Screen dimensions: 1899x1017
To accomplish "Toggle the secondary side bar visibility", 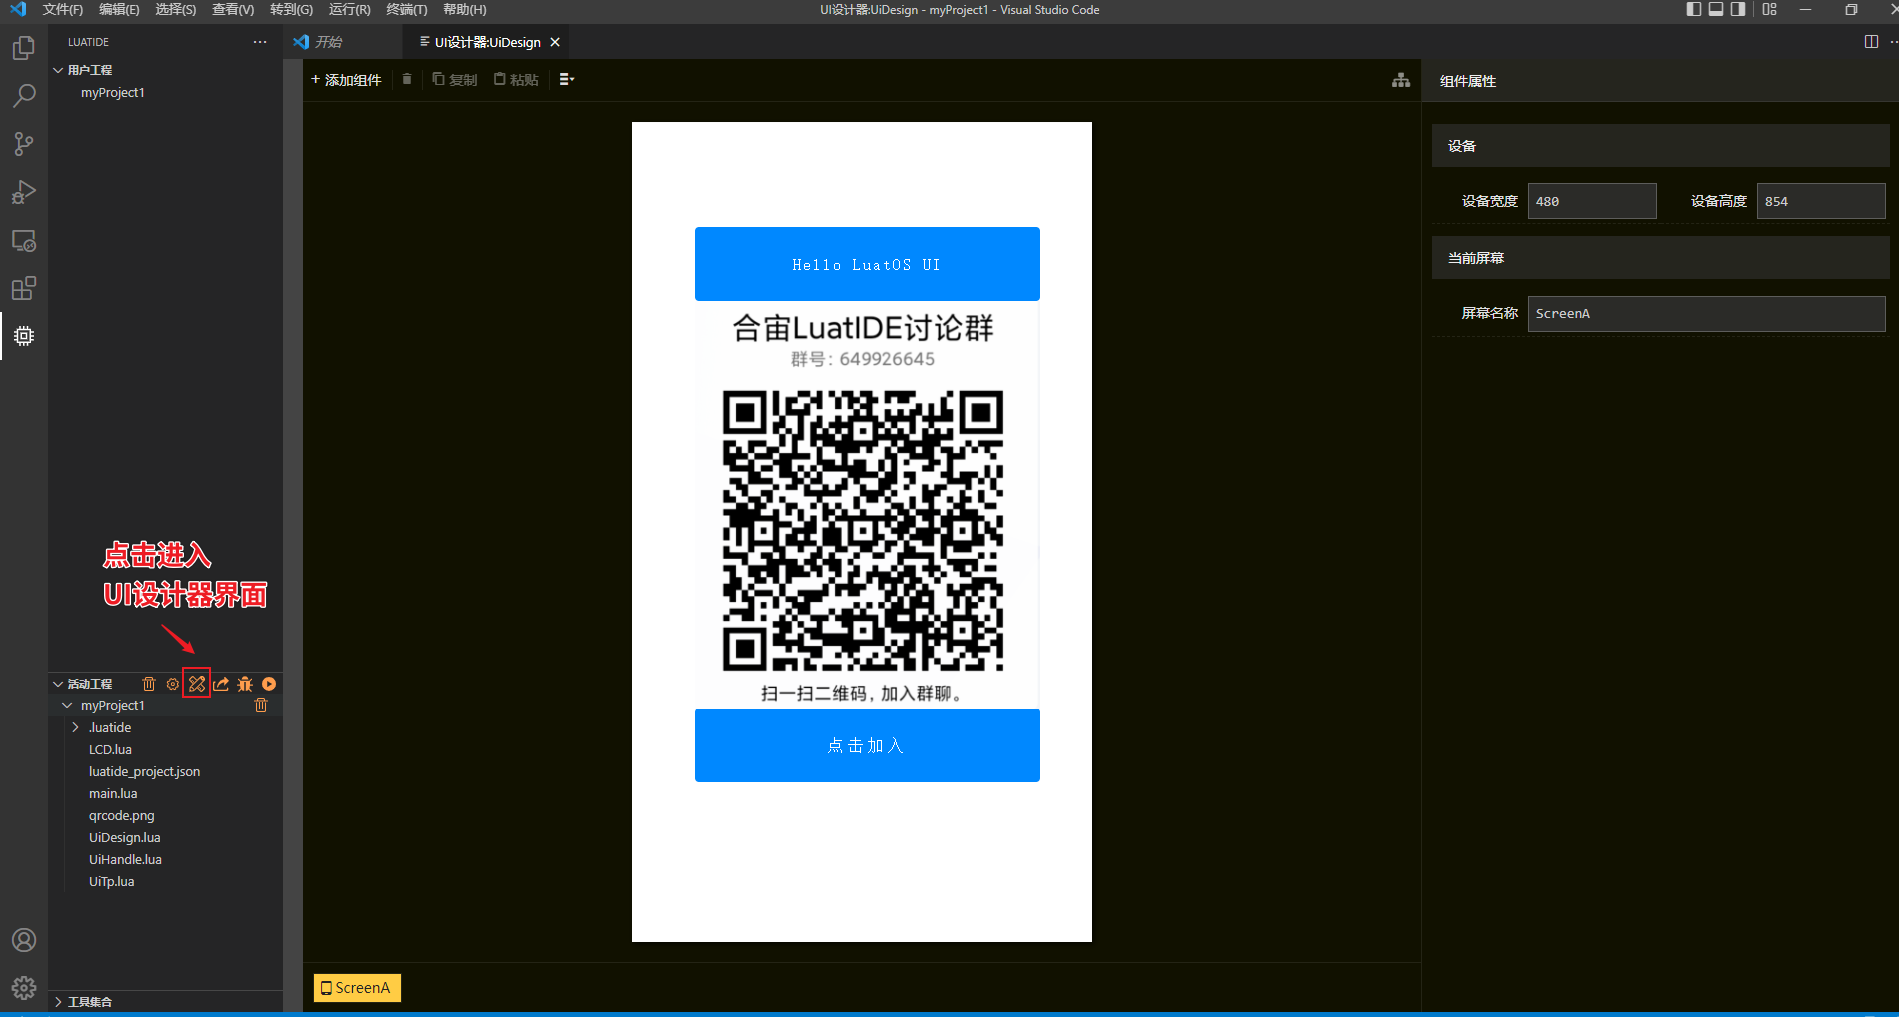I will tap(1738, 10).
